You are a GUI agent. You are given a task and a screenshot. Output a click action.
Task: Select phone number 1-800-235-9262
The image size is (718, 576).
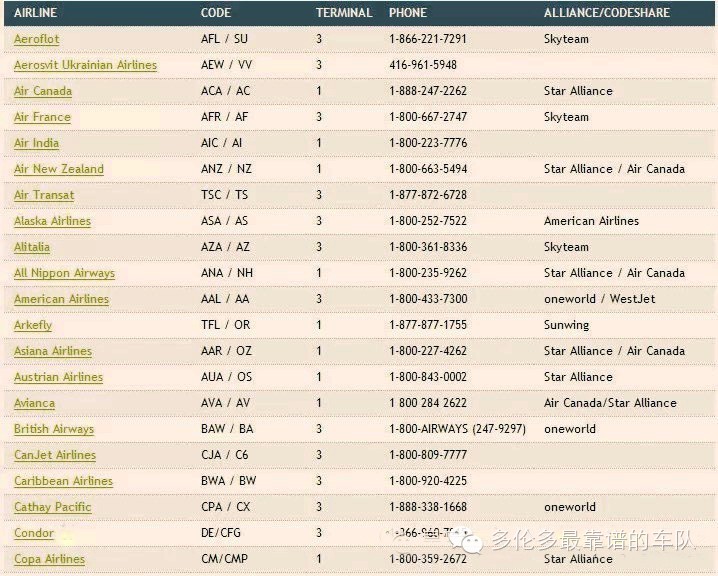tap(428, 273)
